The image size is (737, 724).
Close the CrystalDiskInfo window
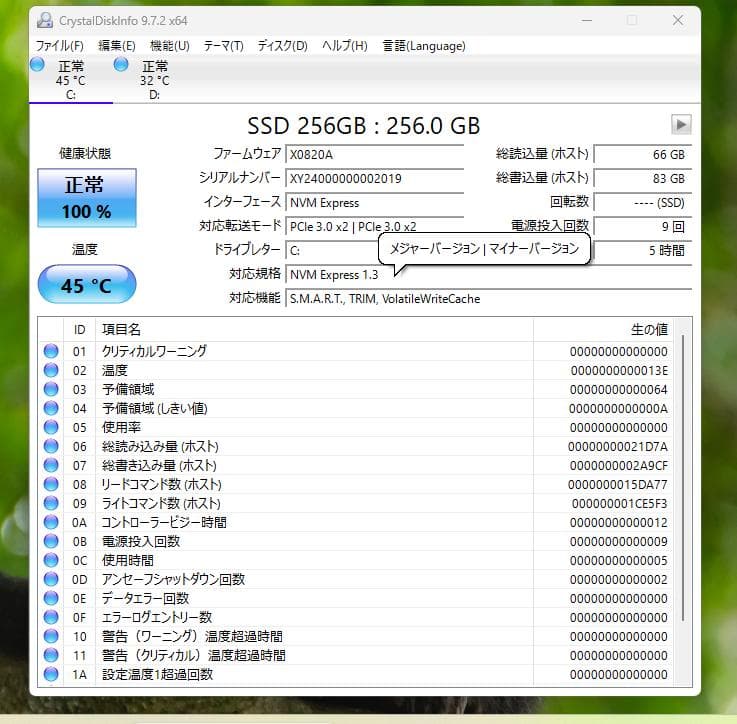677,20
